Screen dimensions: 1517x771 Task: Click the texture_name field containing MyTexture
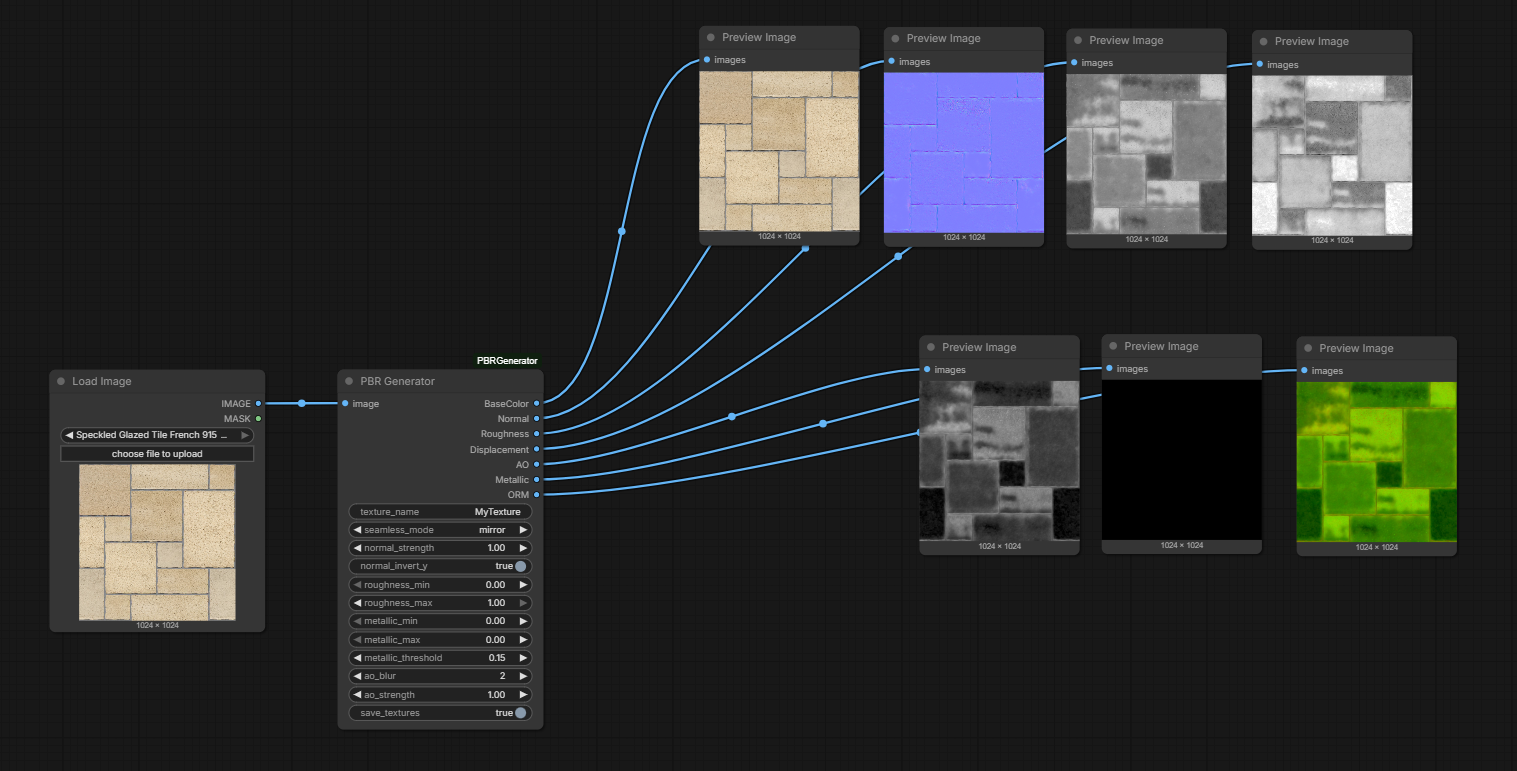click(x=440, y=511)
